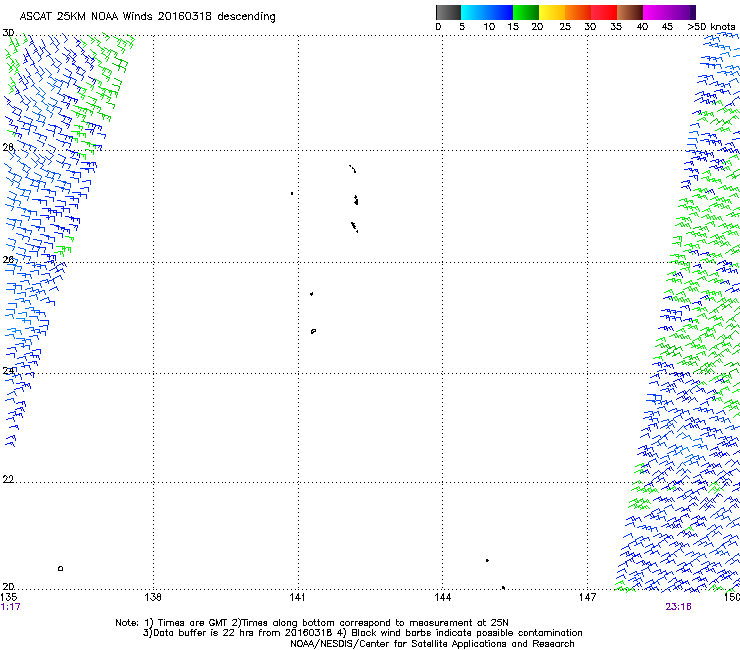
Task: Select the cyan-blue 5-15 knots color band
Action: [487, 12]
